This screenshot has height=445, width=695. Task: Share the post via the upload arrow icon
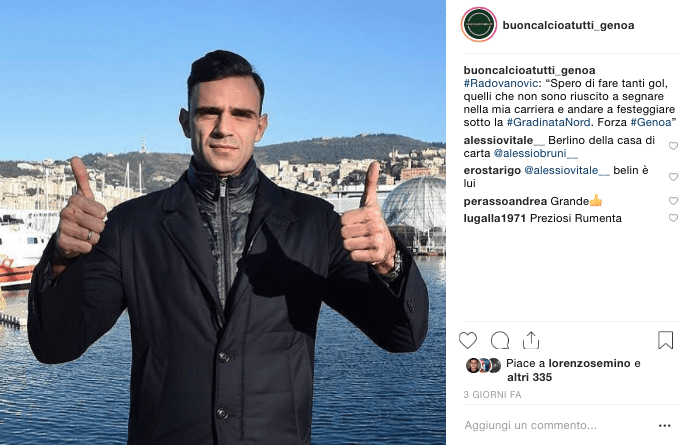point(531,340)
